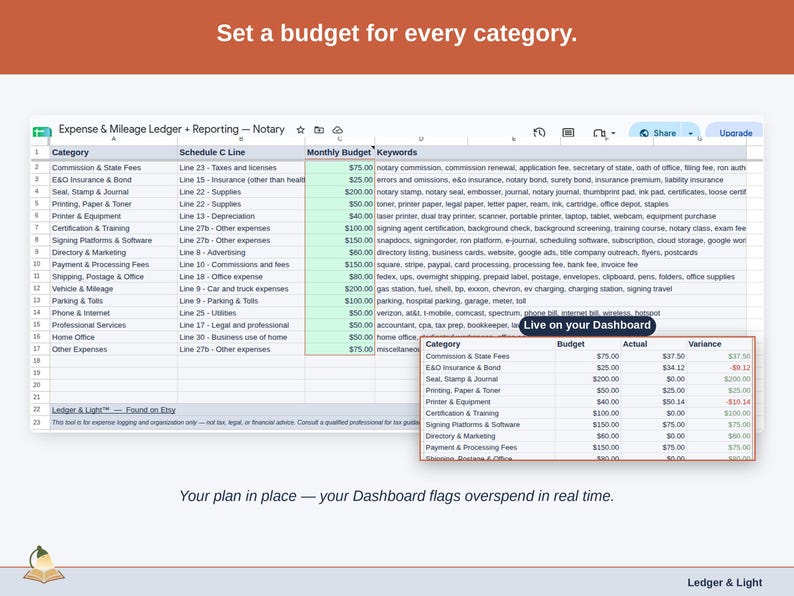Viewport: 794px width, 596px height.
Task: Click the -$9.12 variance value
Action: [740, 368]
